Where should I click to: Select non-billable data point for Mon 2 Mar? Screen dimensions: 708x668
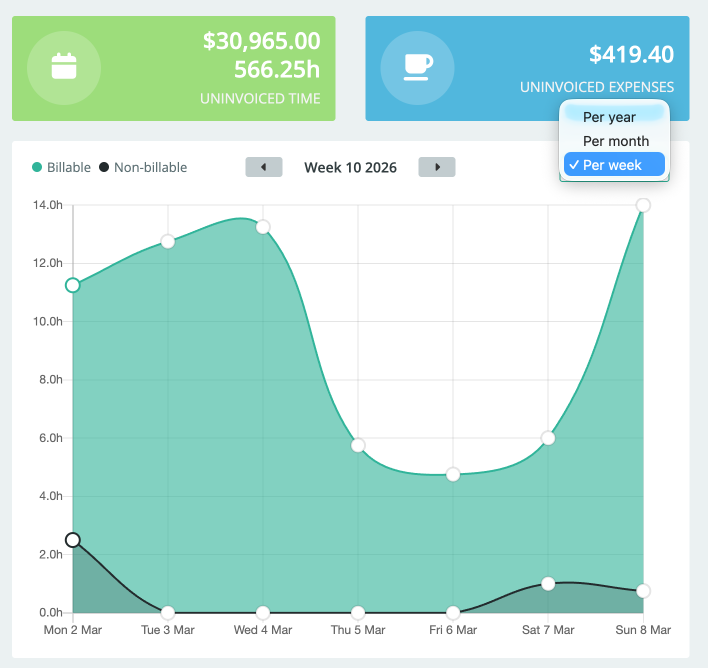(x=73, y=540)
